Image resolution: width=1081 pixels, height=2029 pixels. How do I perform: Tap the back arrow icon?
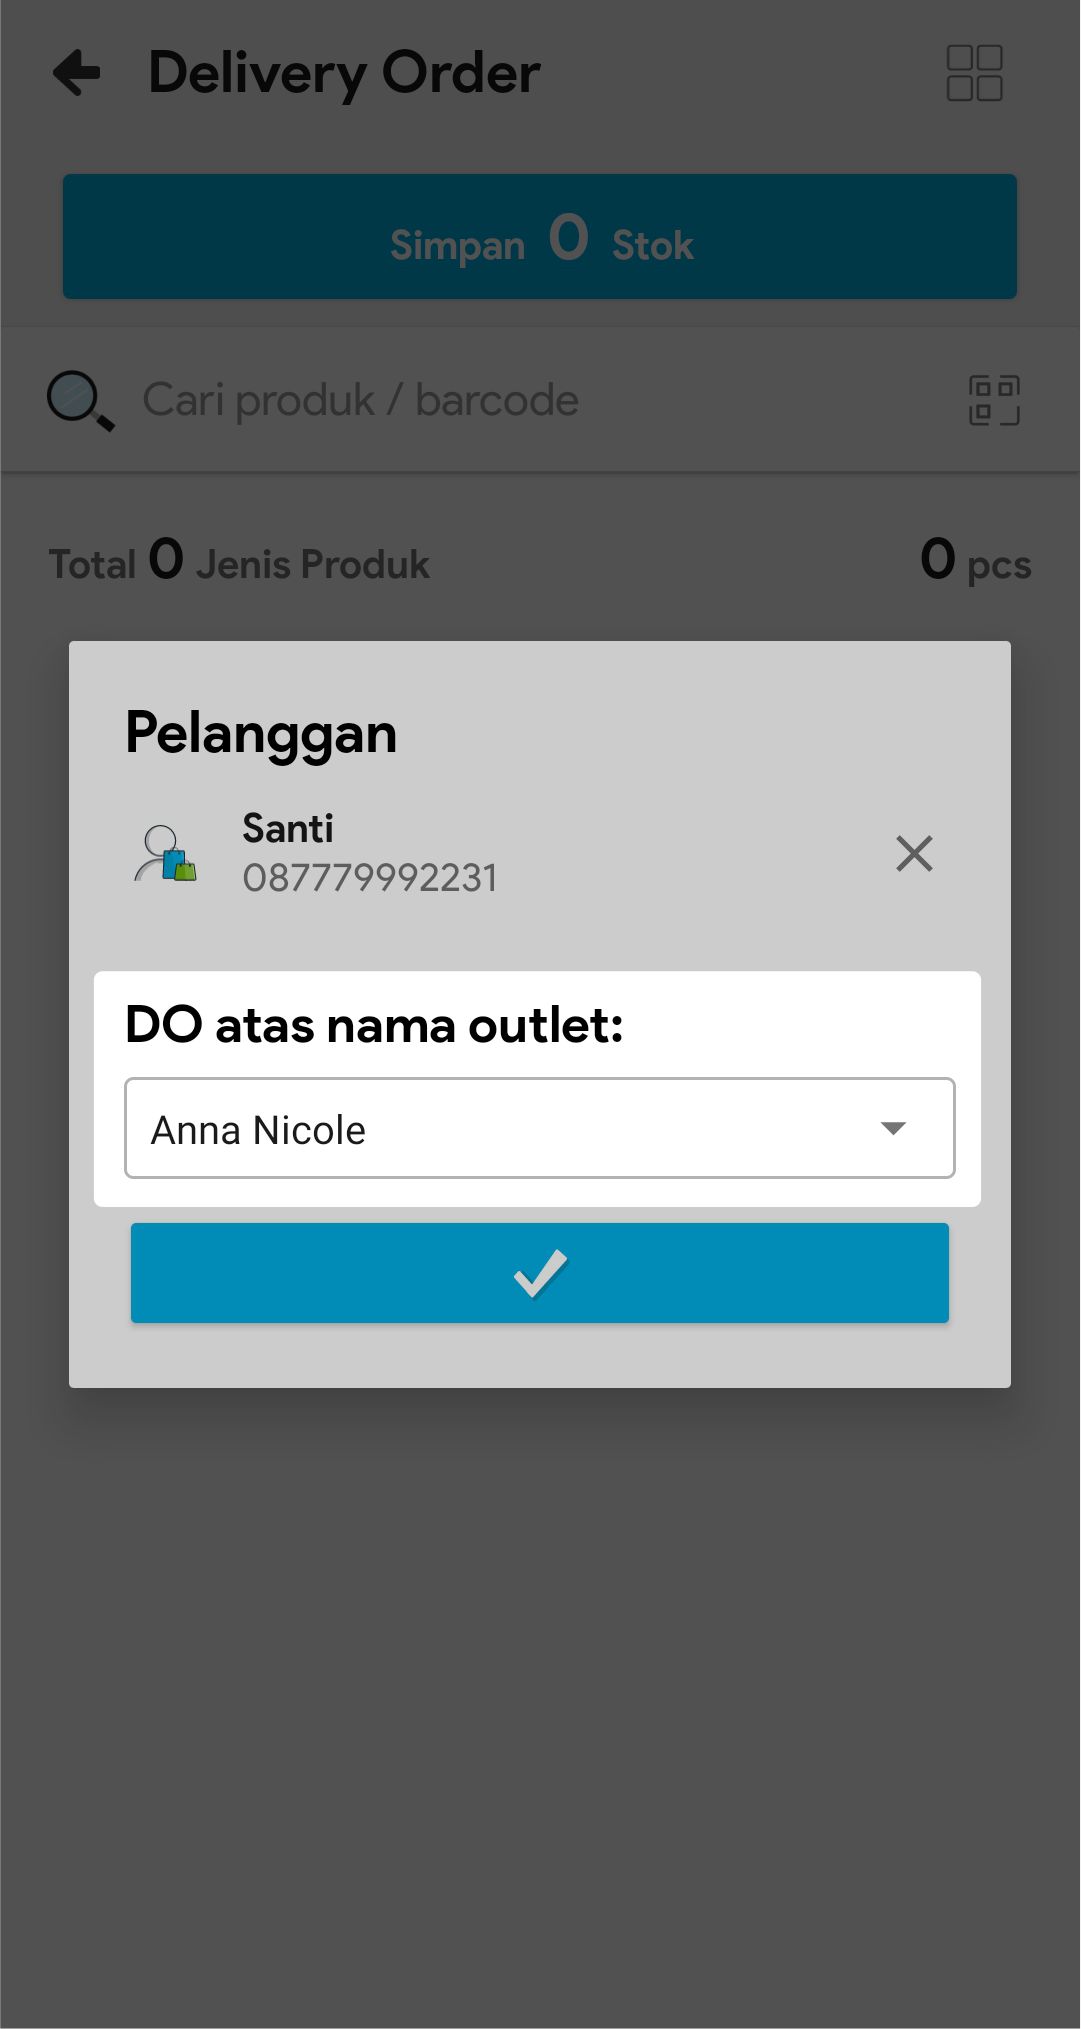[x=77, y=73]
